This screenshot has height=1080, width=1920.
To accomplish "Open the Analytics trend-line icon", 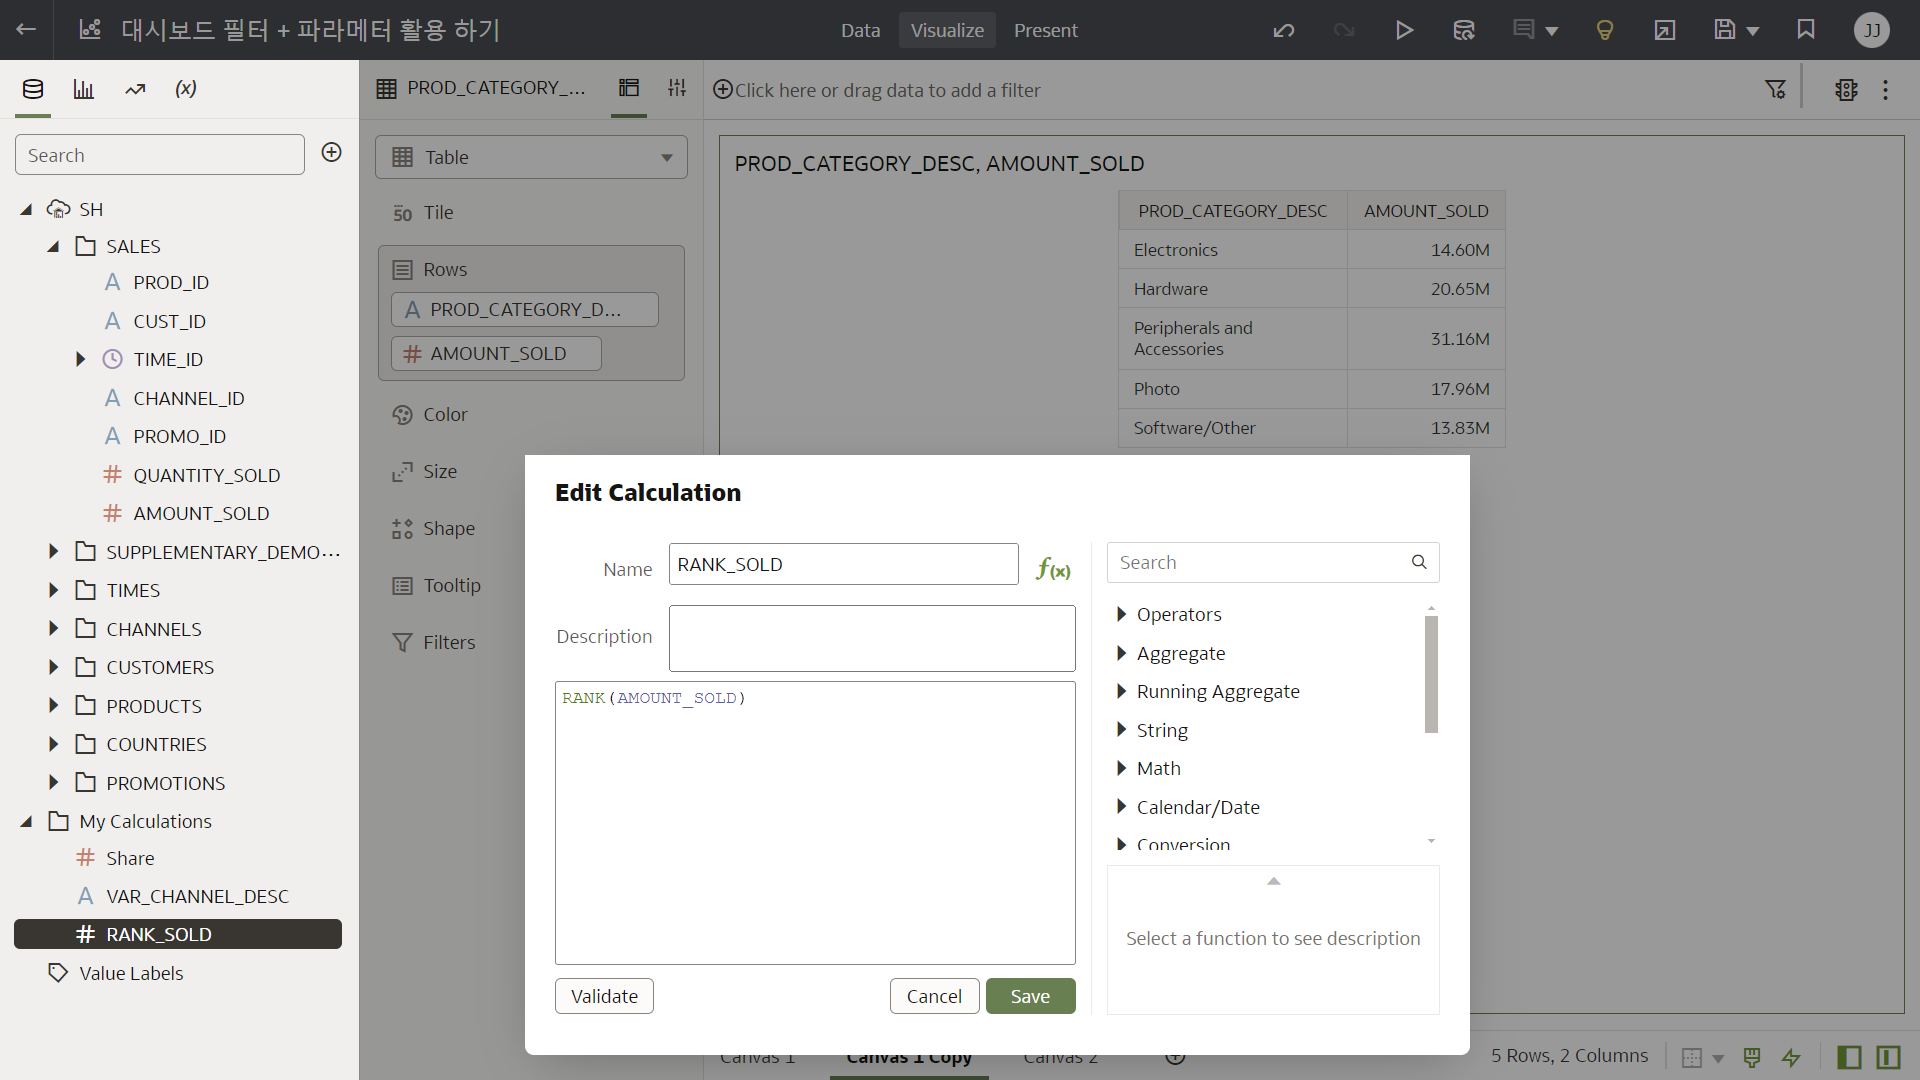I will click(x=135, y=89).
